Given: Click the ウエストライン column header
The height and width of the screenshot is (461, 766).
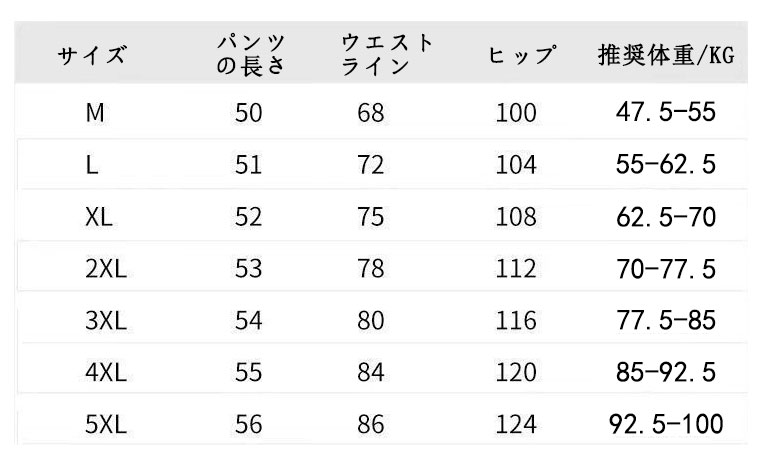Looking at the screenshot, I should [x=386, y=55].
